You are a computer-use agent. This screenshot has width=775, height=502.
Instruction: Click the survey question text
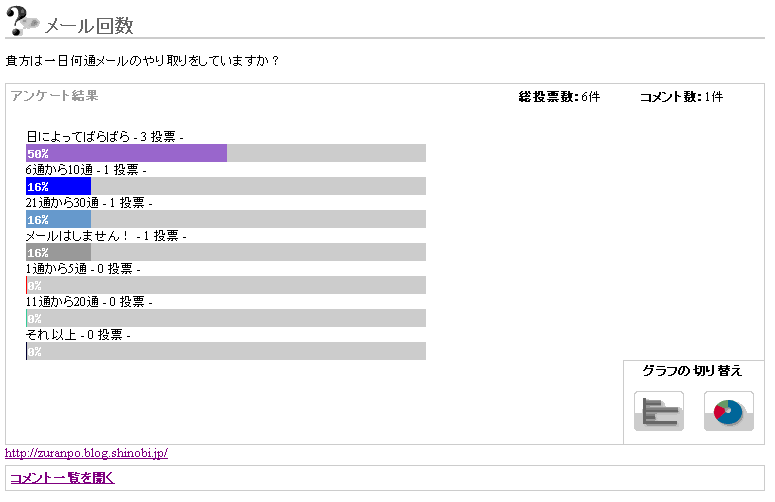coord(142,61)
